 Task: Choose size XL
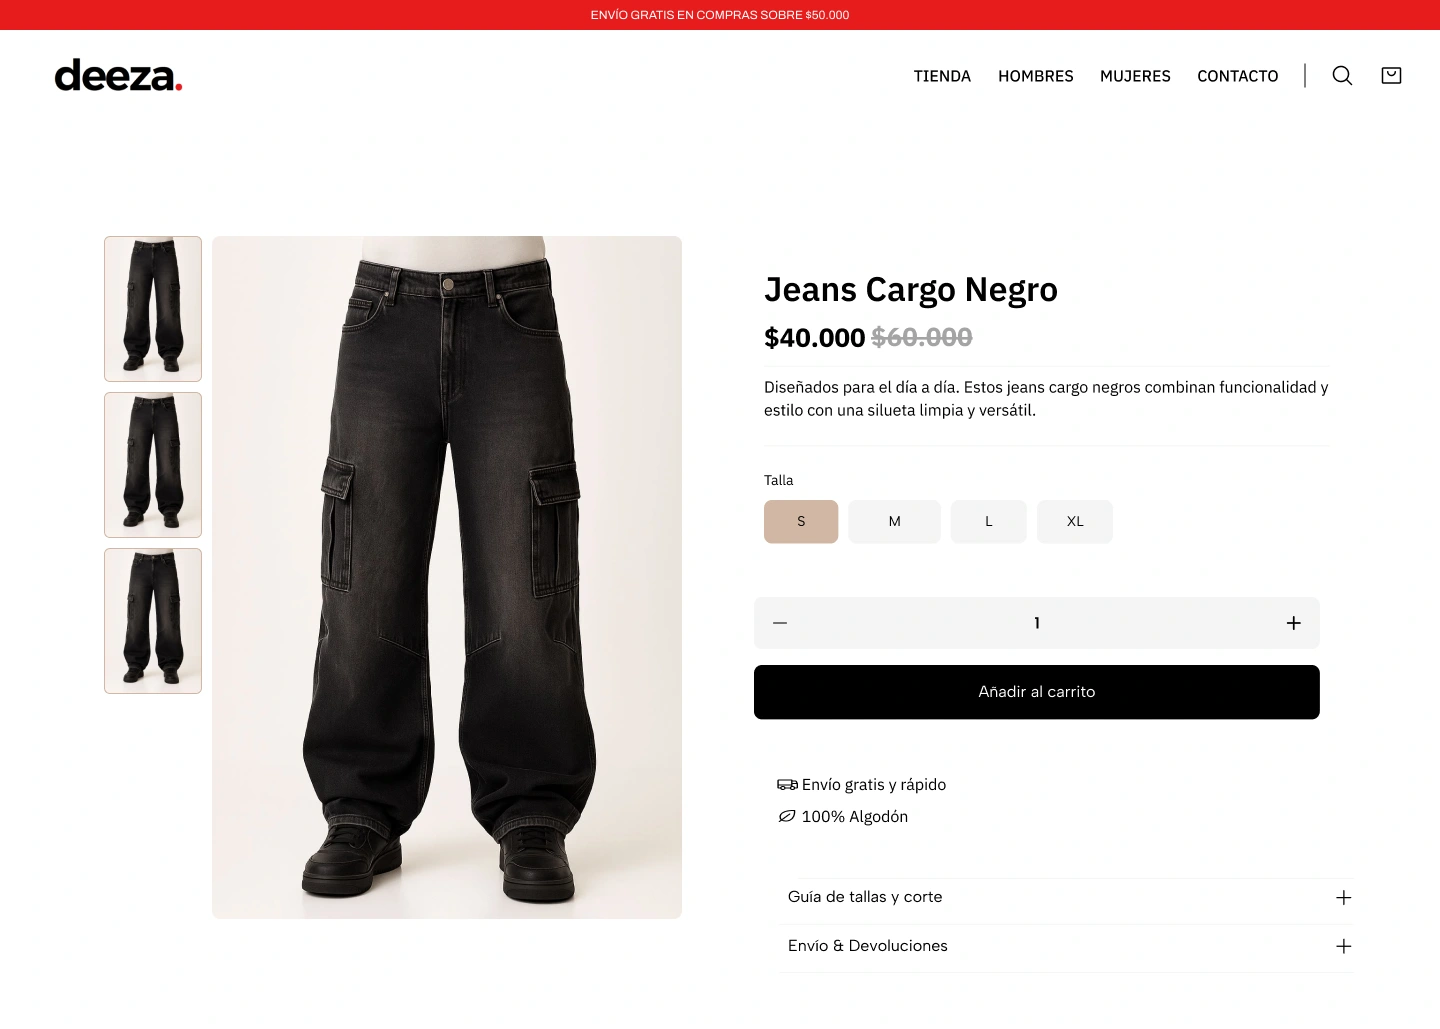(1075, 522)
